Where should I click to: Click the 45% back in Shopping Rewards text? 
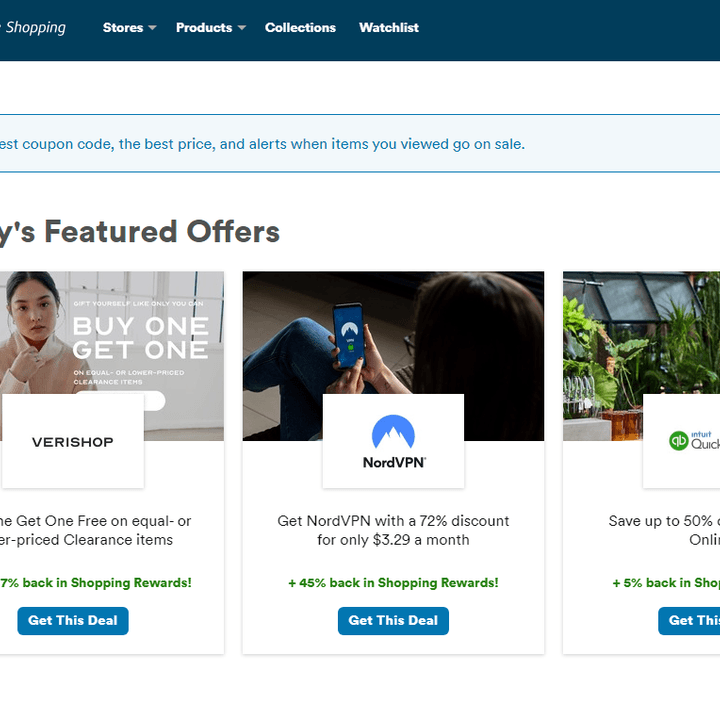[x=393, y=583]
